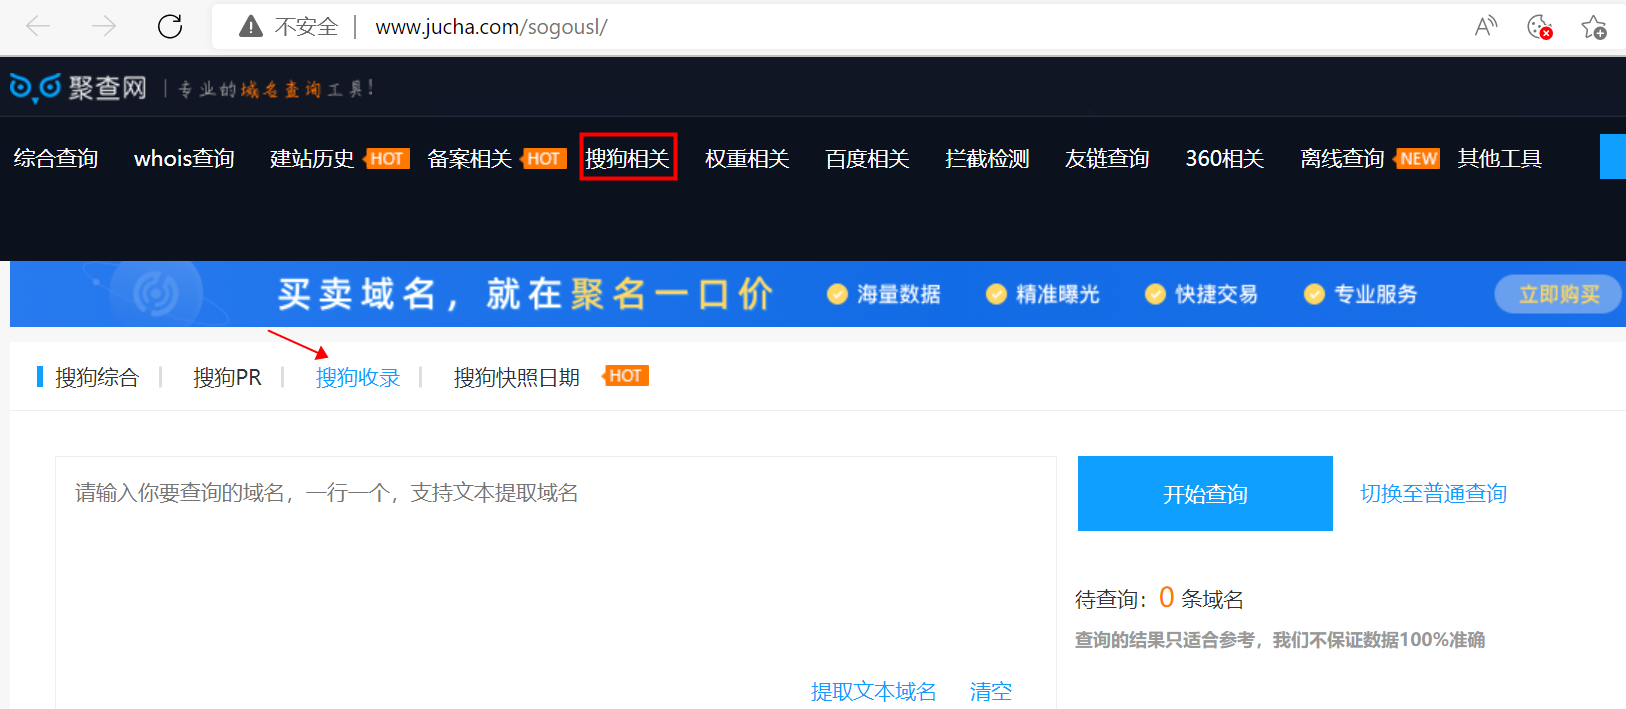Switch to 搜狗快照日期 tab

(517, 377)
